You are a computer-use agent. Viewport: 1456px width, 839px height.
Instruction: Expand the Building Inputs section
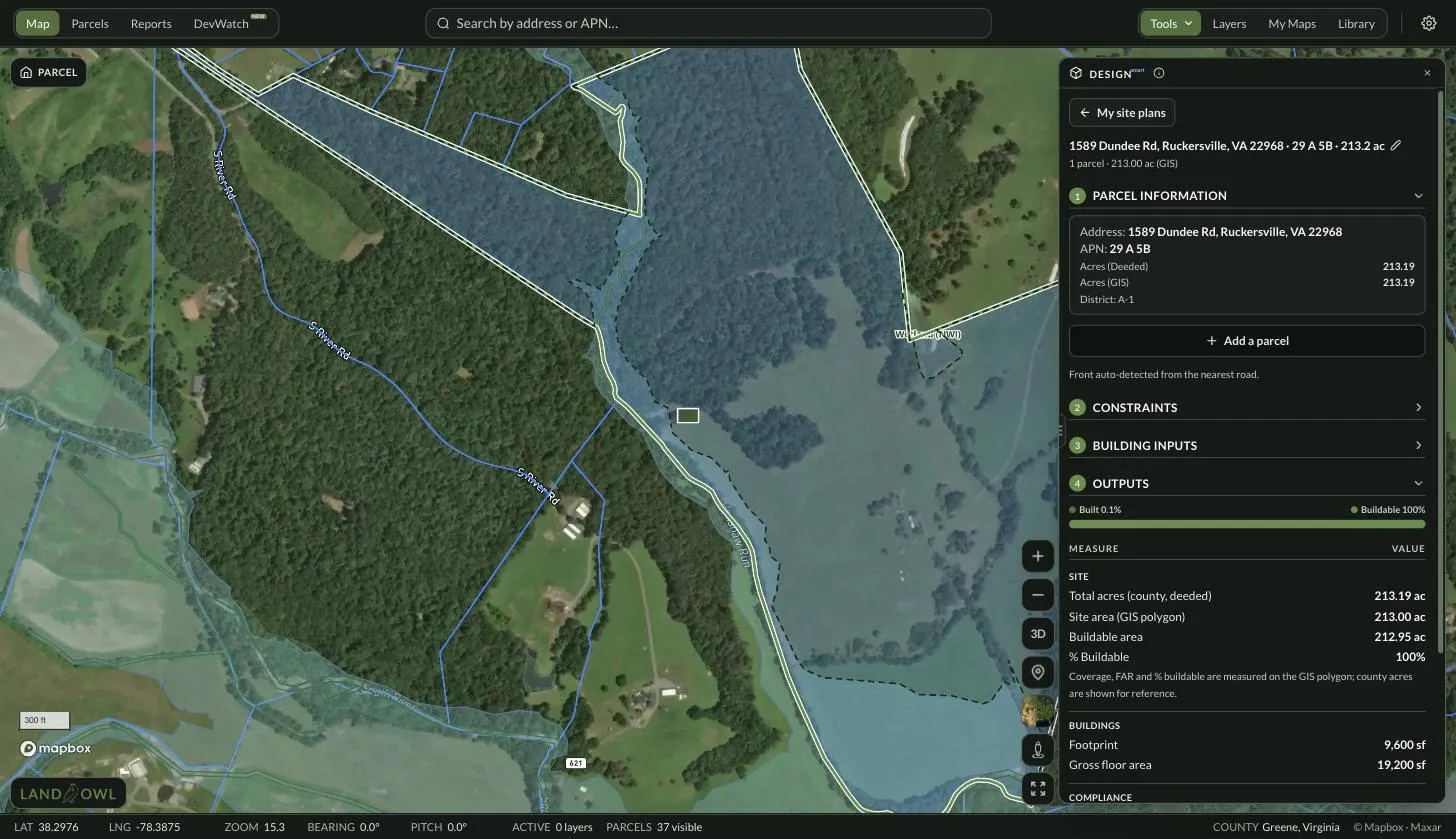[x=1246, y=445]
